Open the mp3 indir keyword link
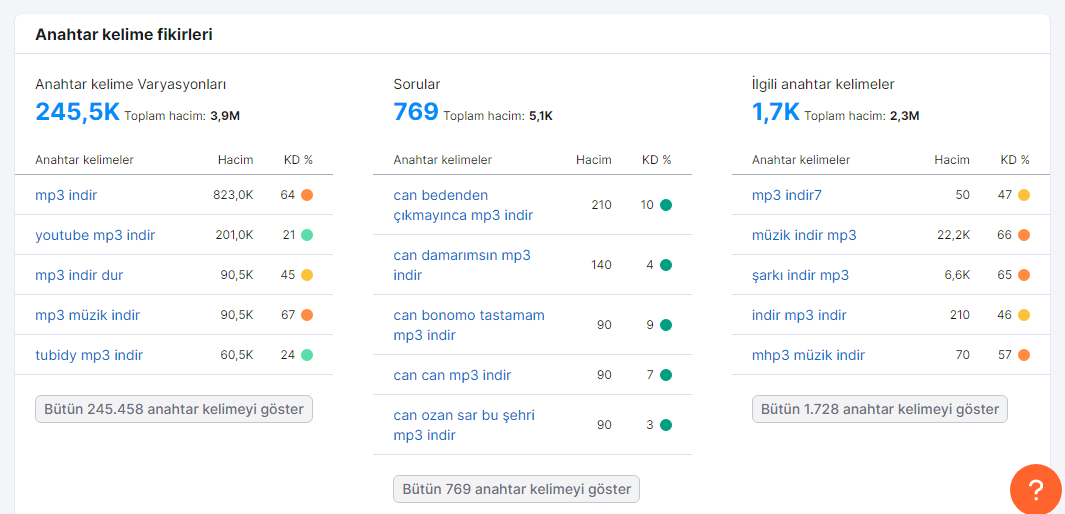Image resolution: width=1065 pixels, height=514 pixels. (x=66, y=196)
